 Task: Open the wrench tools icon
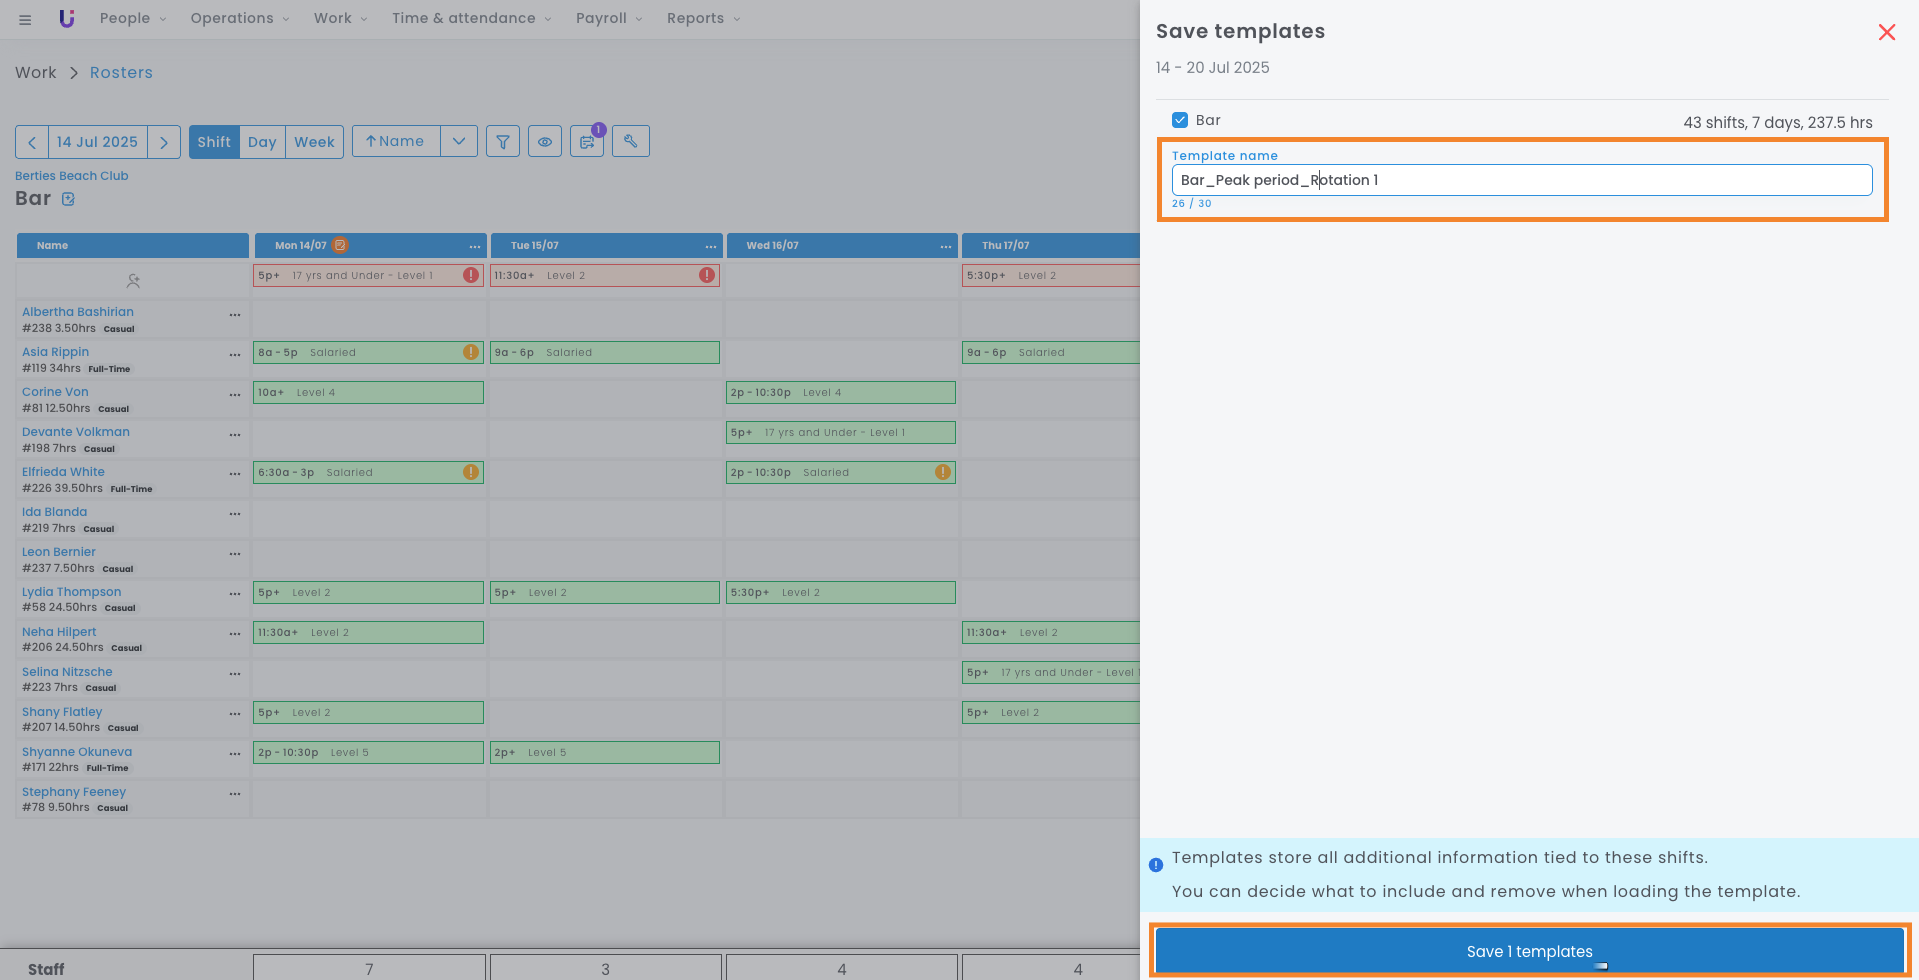point(631,142)
